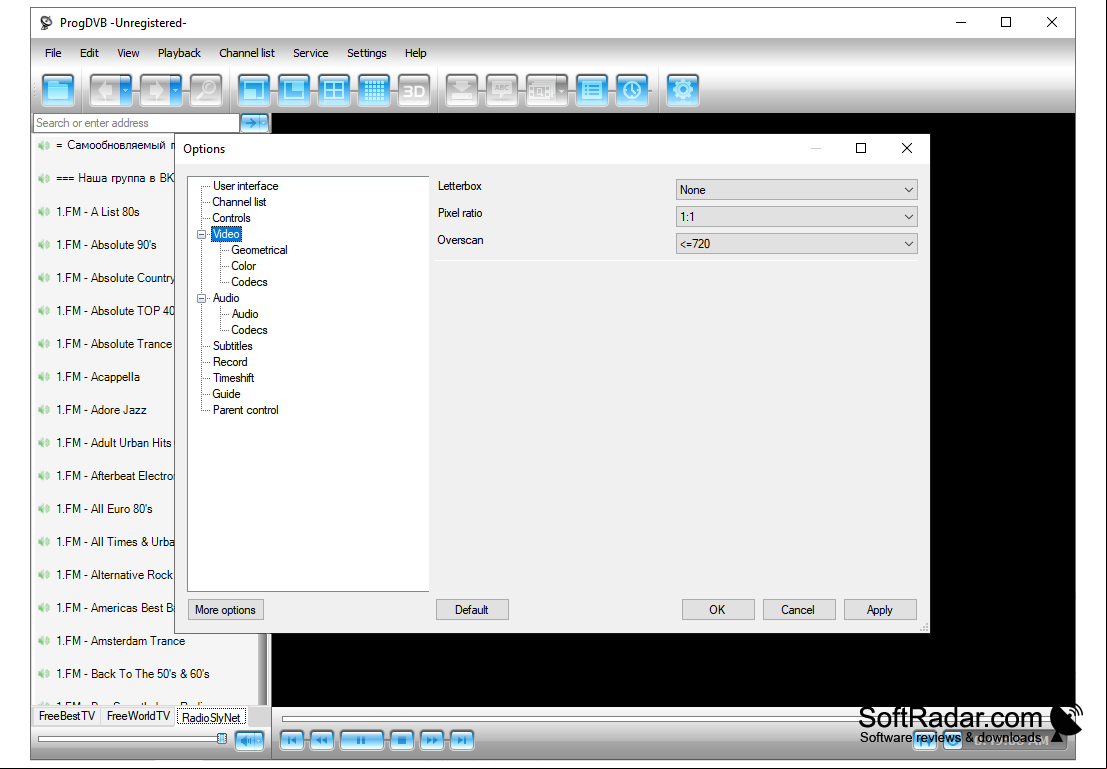The height and width of the screenshot is (769, 1107).
Task: Open the Help menu
Action: click(x=415, y=53)
